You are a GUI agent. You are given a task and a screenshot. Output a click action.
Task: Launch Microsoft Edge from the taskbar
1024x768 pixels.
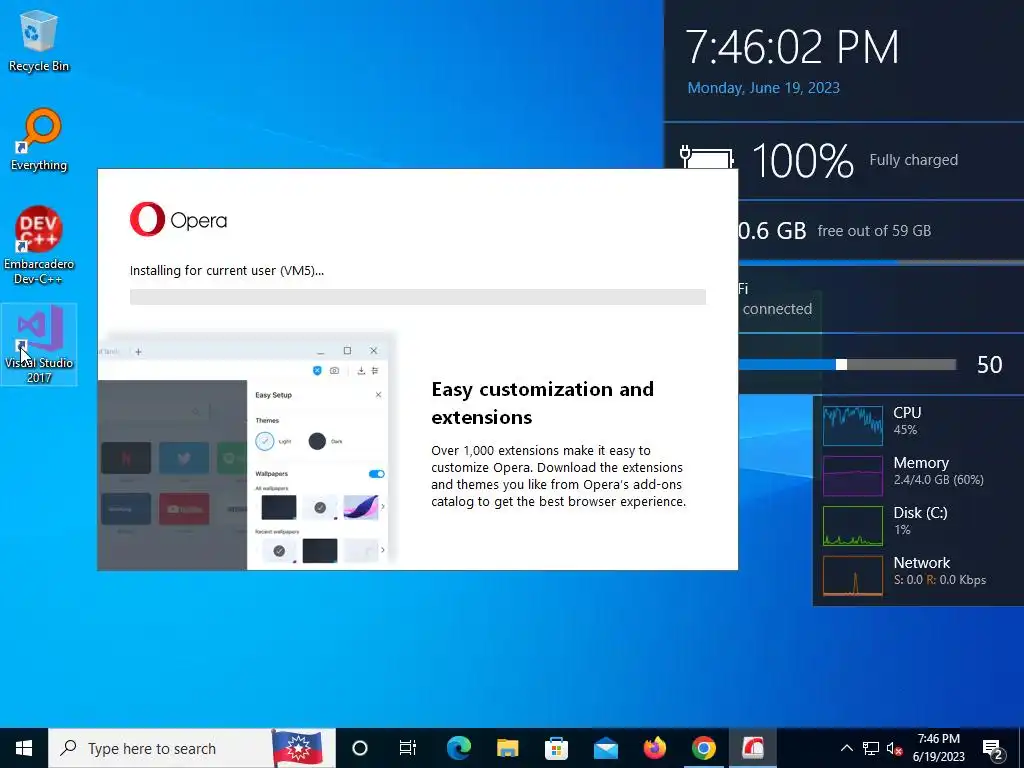pos(458,748)
